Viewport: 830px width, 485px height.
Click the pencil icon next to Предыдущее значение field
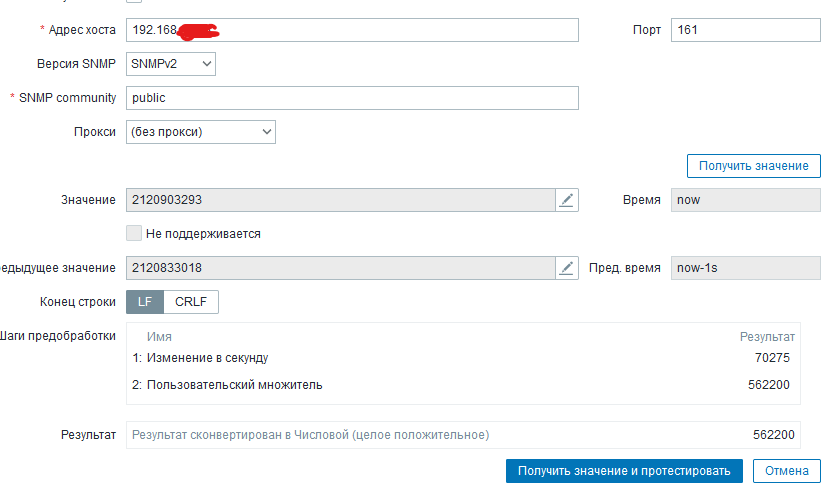pyautogui.click(x=567, y=268)
